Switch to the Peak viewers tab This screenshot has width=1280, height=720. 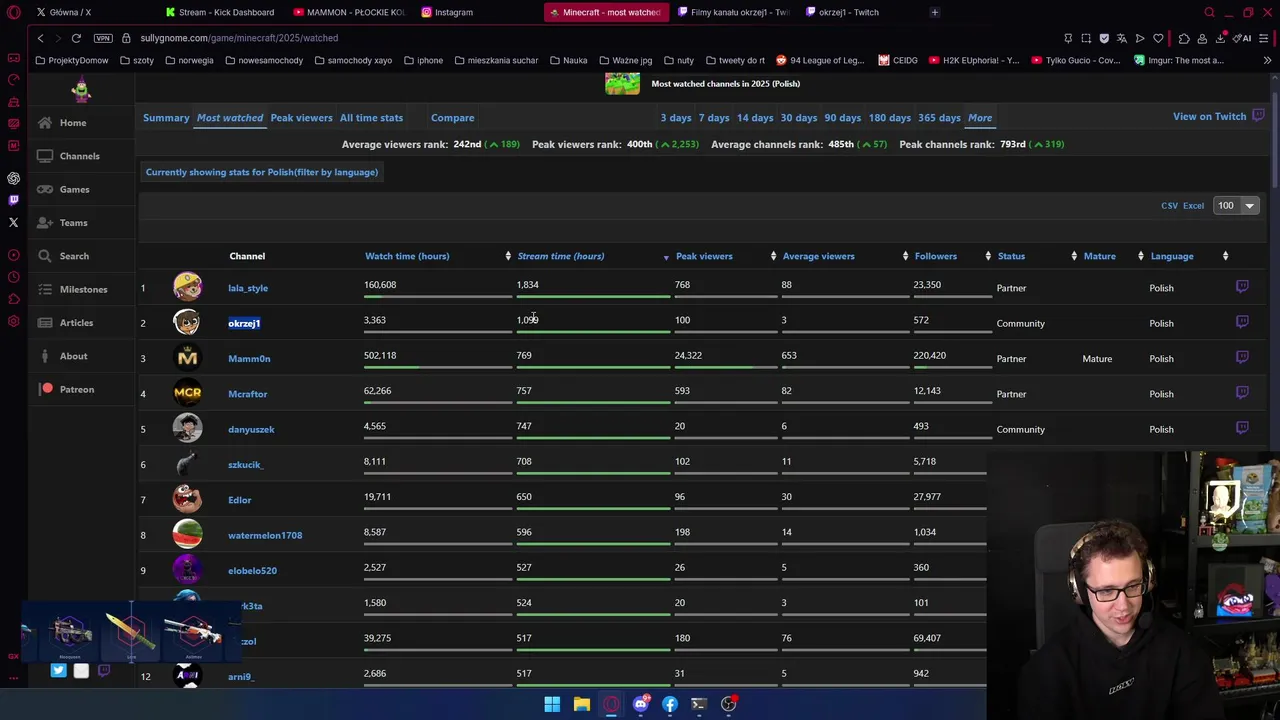tap(301, 118)
